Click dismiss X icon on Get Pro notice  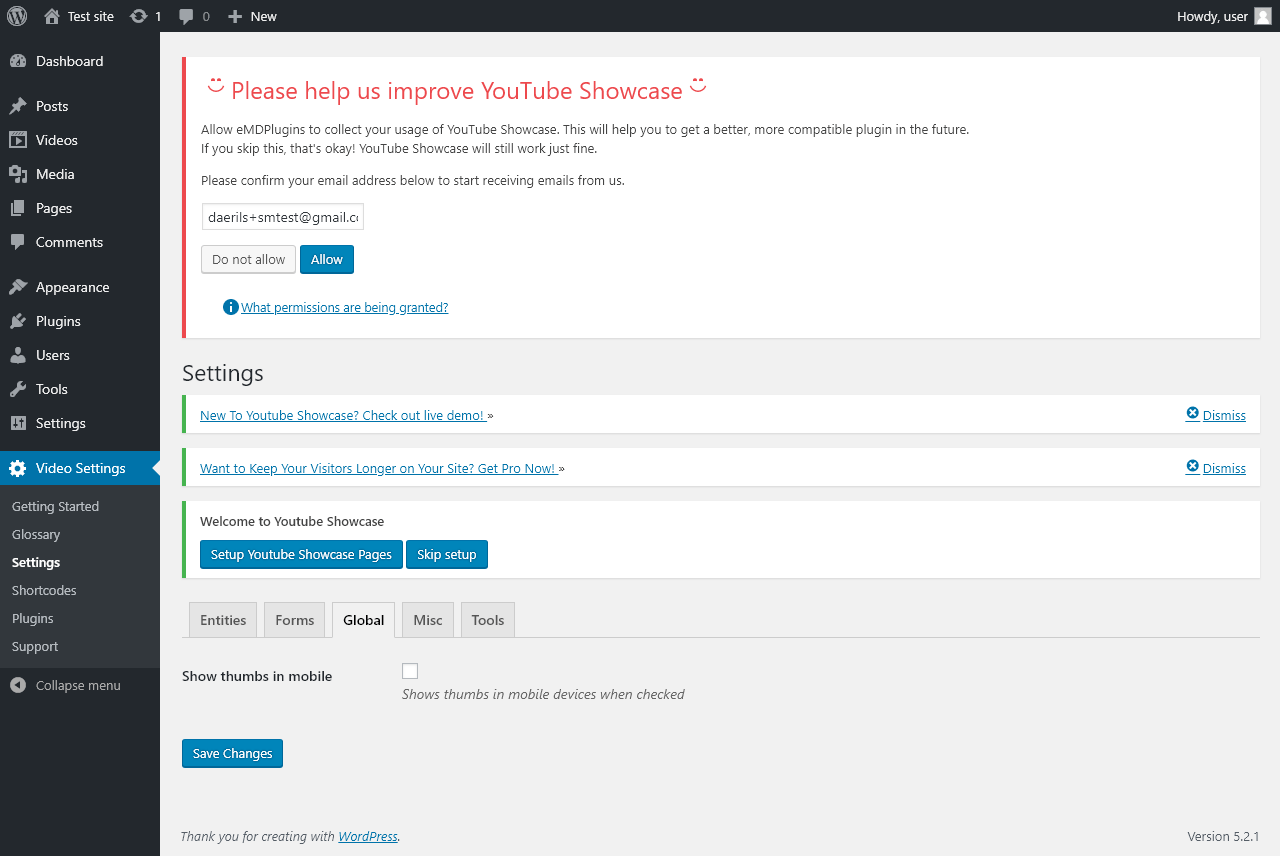[1192, 467]
